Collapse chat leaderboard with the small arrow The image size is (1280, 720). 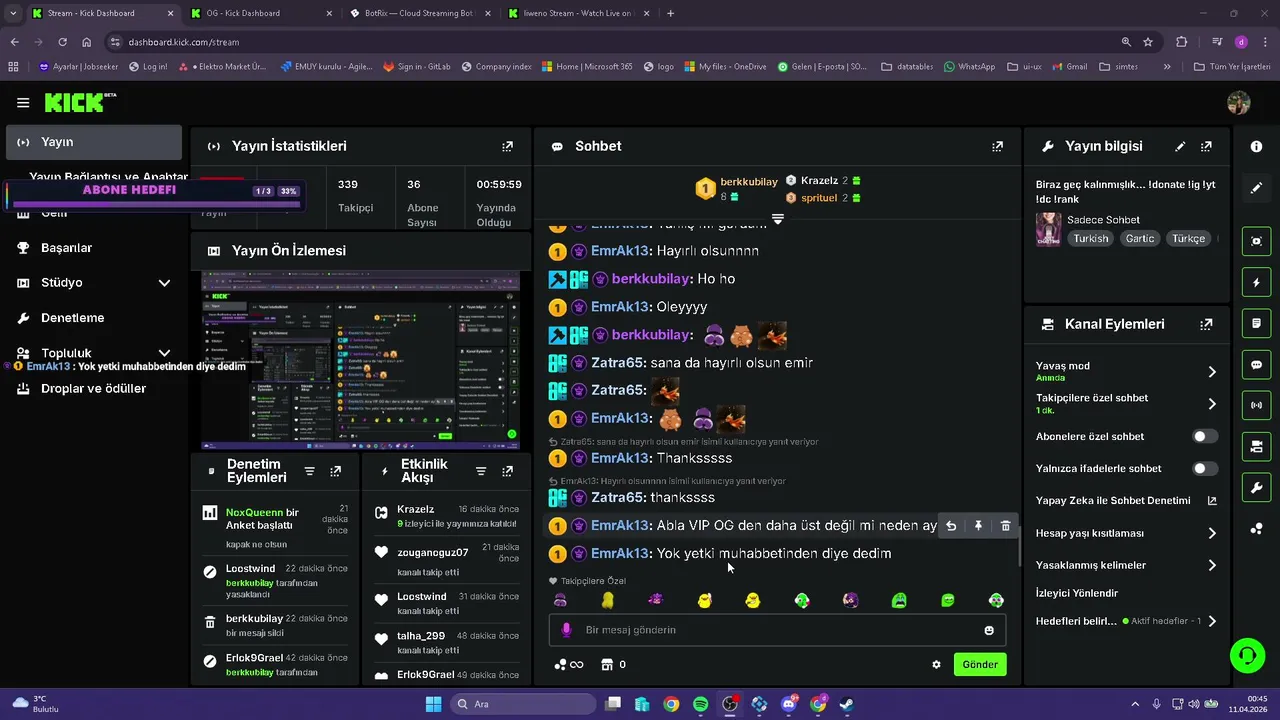coord(777,218)
